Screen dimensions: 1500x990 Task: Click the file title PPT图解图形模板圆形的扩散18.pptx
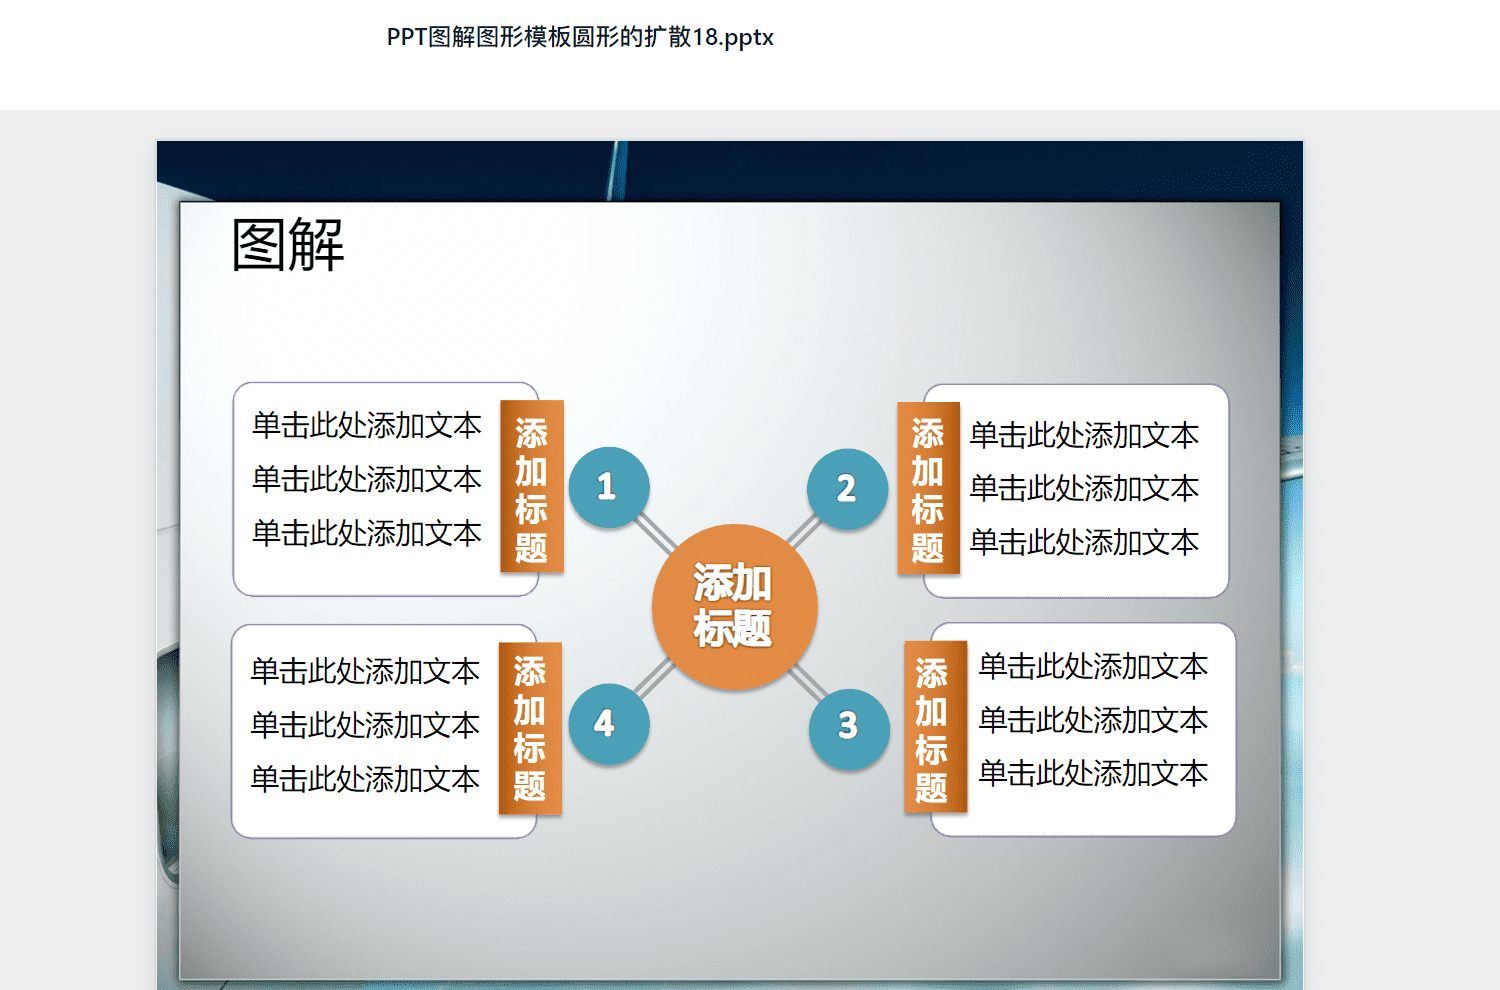point(580,37)
